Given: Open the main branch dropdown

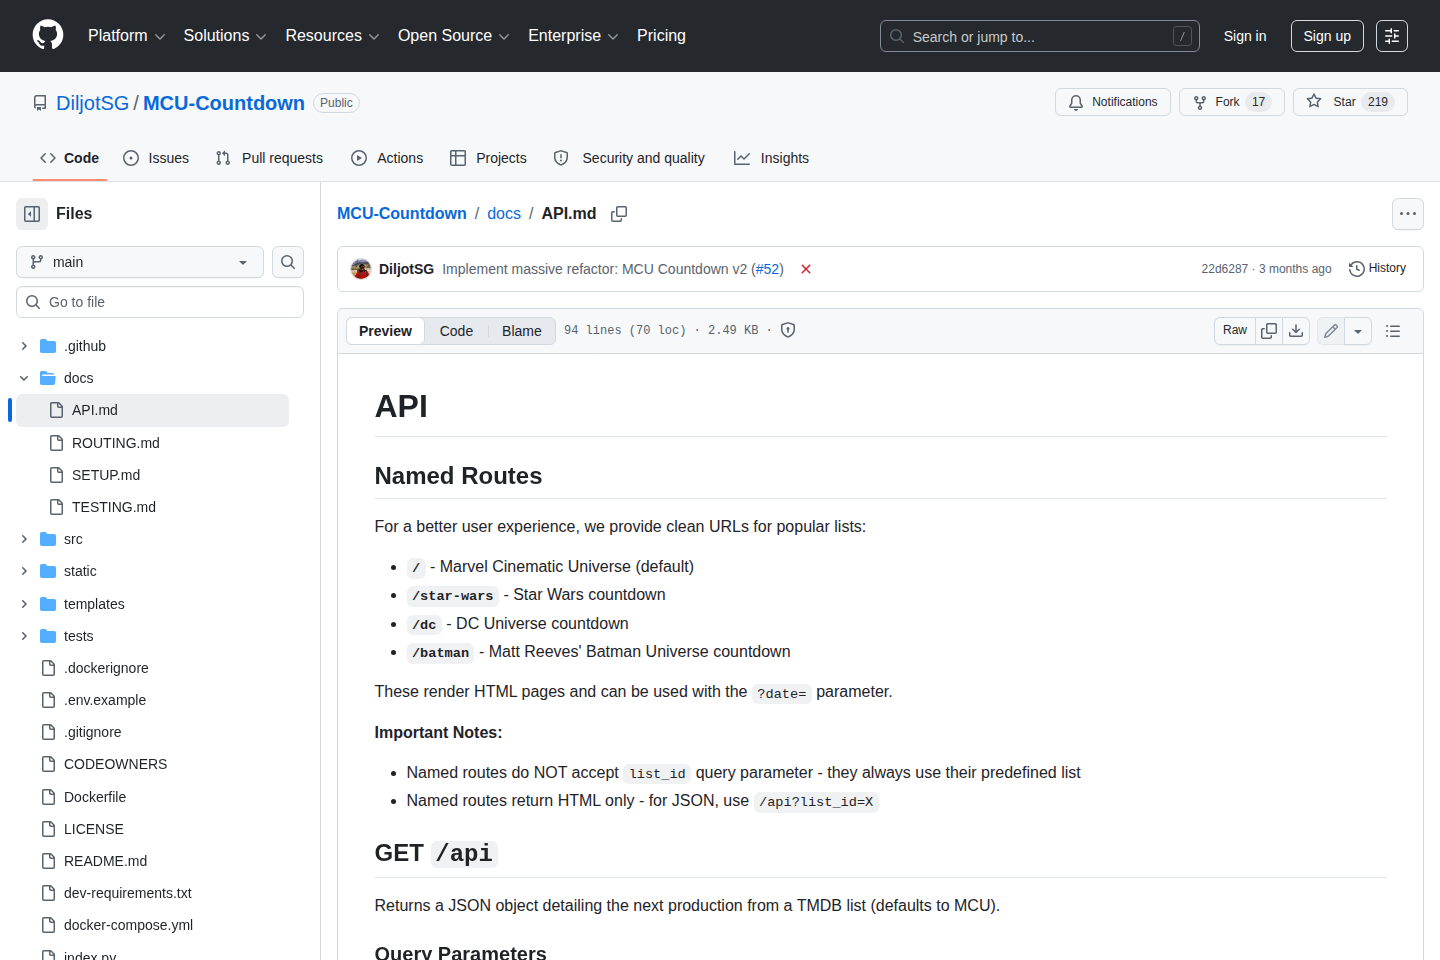Looking at the screenshot, I should (x=140, y=262).
